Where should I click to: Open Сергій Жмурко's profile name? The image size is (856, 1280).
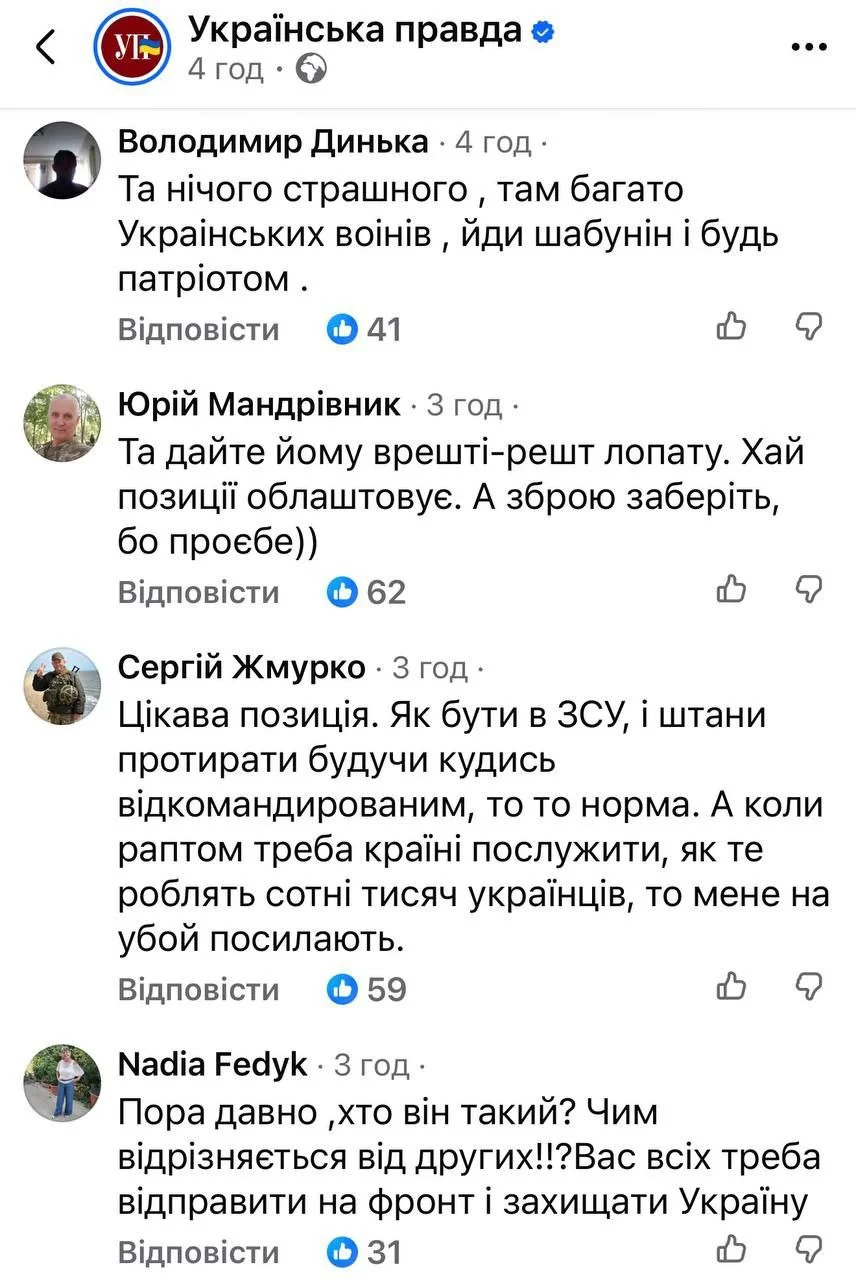coord(242,667)
